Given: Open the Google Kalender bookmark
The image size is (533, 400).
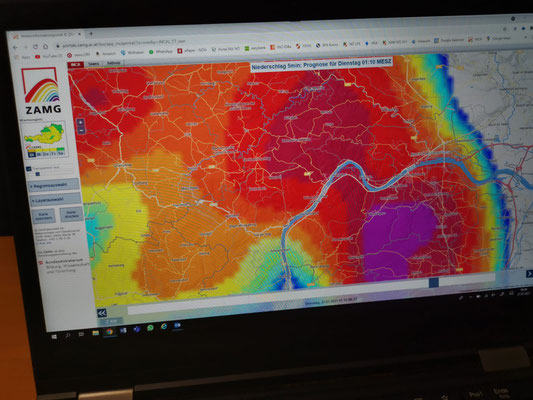Looking at the screenshot, I should click(x=449, y=40).
